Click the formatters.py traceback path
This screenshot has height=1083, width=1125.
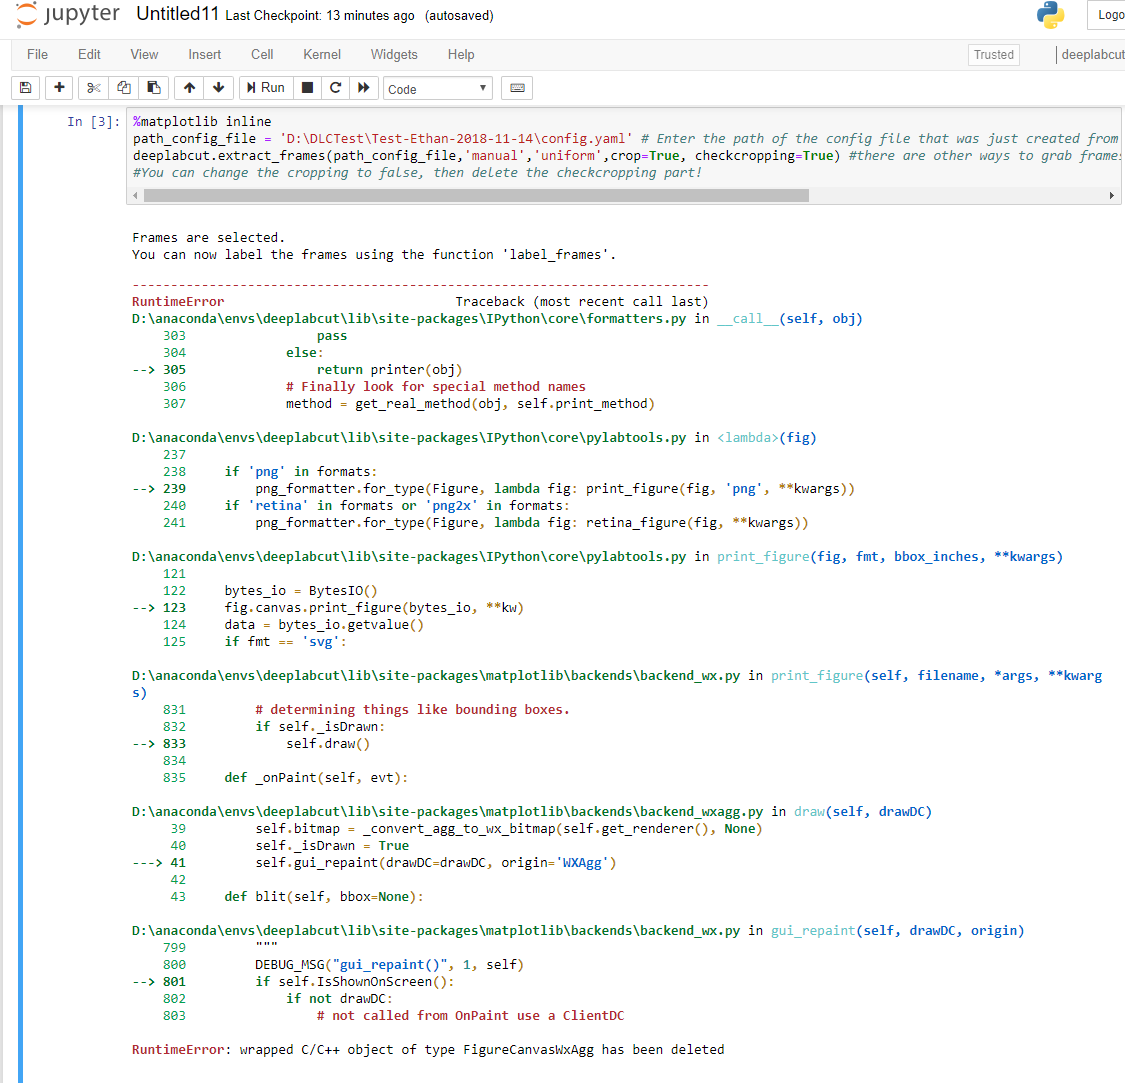[x=409, y=319]
